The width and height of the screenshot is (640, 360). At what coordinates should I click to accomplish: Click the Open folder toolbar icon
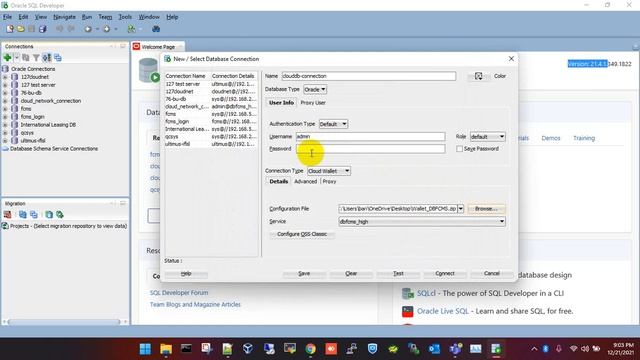pyautogui.click(x=20, y=29)
